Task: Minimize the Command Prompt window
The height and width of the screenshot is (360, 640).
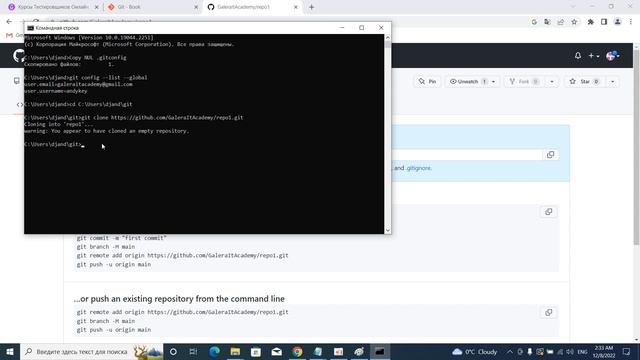Action: 342,28
